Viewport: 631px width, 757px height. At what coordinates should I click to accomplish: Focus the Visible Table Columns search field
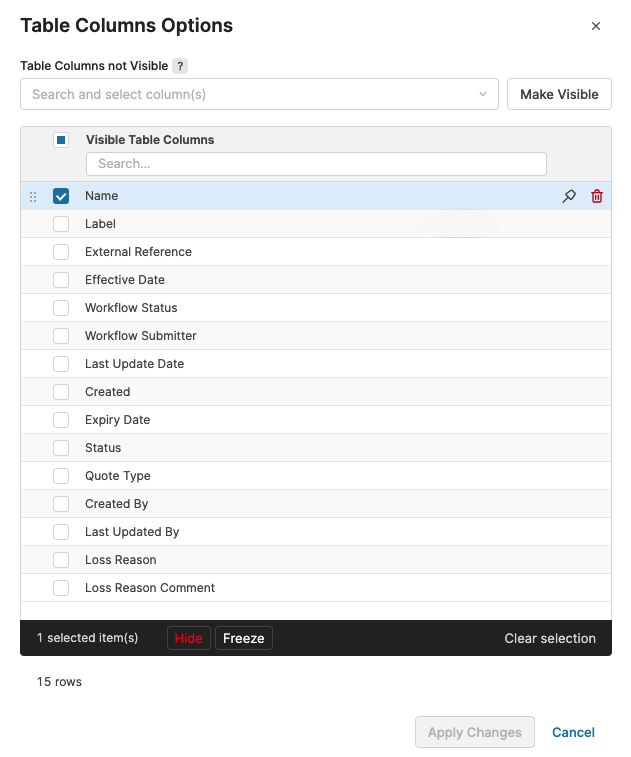click(x=316, y=164)
